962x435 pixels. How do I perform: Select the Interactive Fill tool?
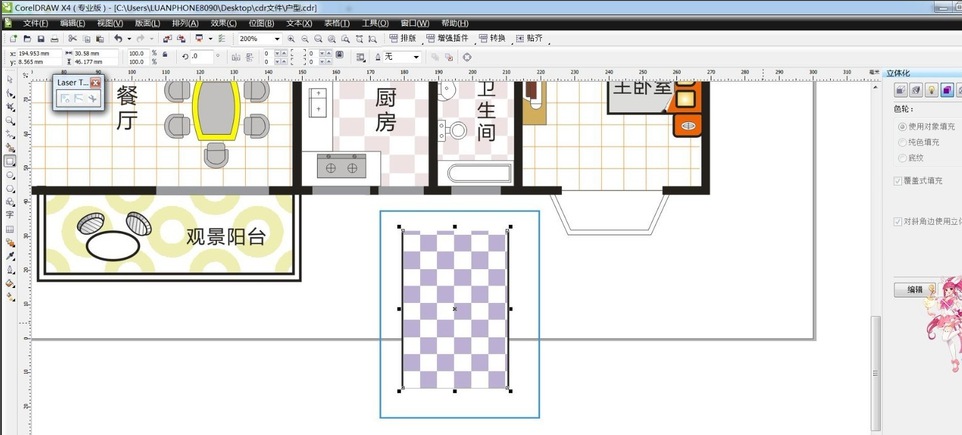pos(10,296)
